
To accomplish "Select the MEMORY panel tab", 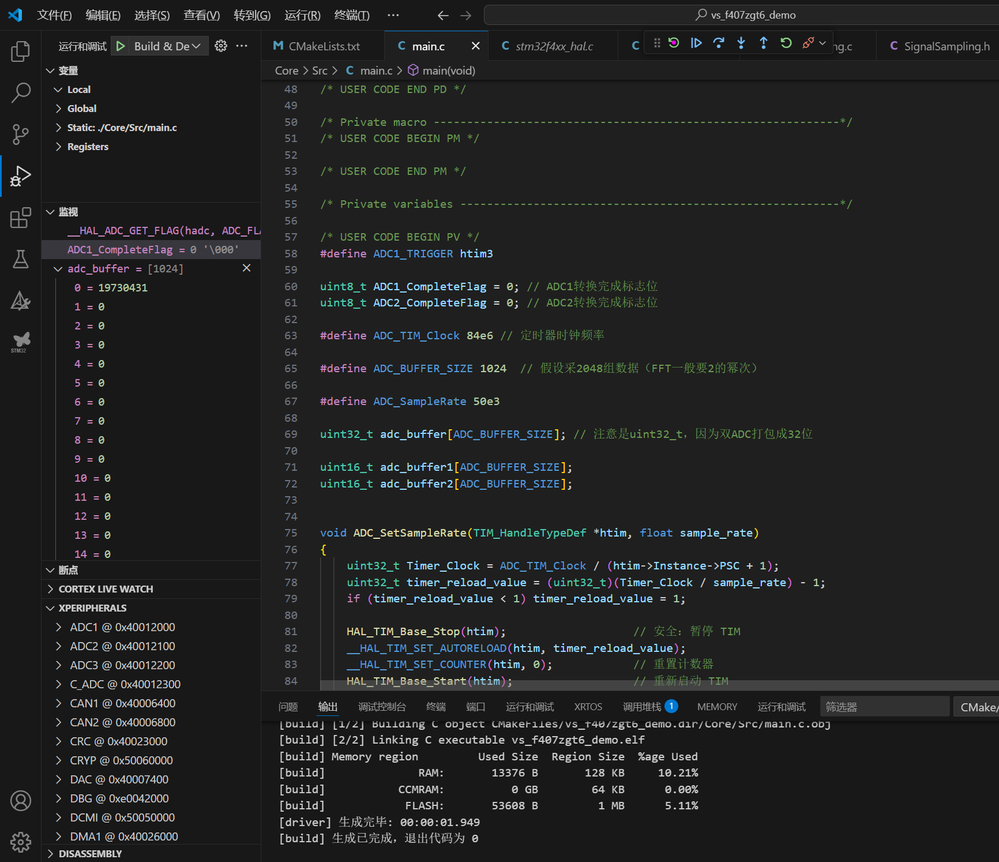I will coord(717,707).
